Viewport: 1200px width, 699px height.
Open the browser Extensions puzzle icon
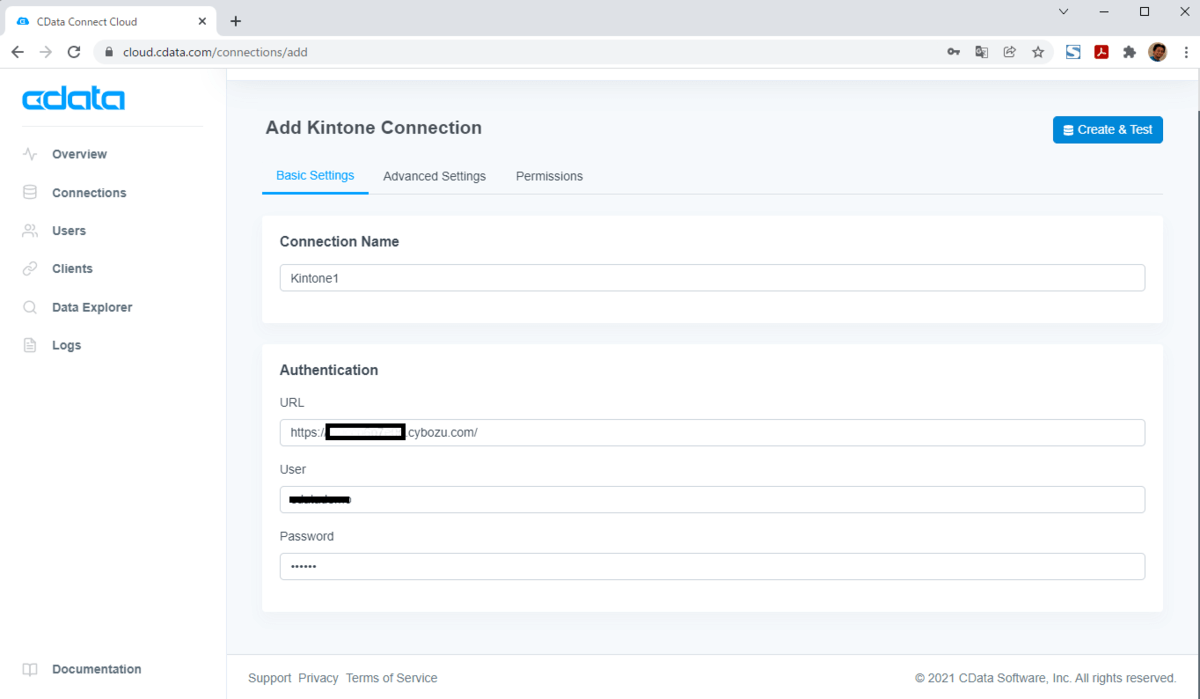pyautogui.click(x=1129, y=52)
